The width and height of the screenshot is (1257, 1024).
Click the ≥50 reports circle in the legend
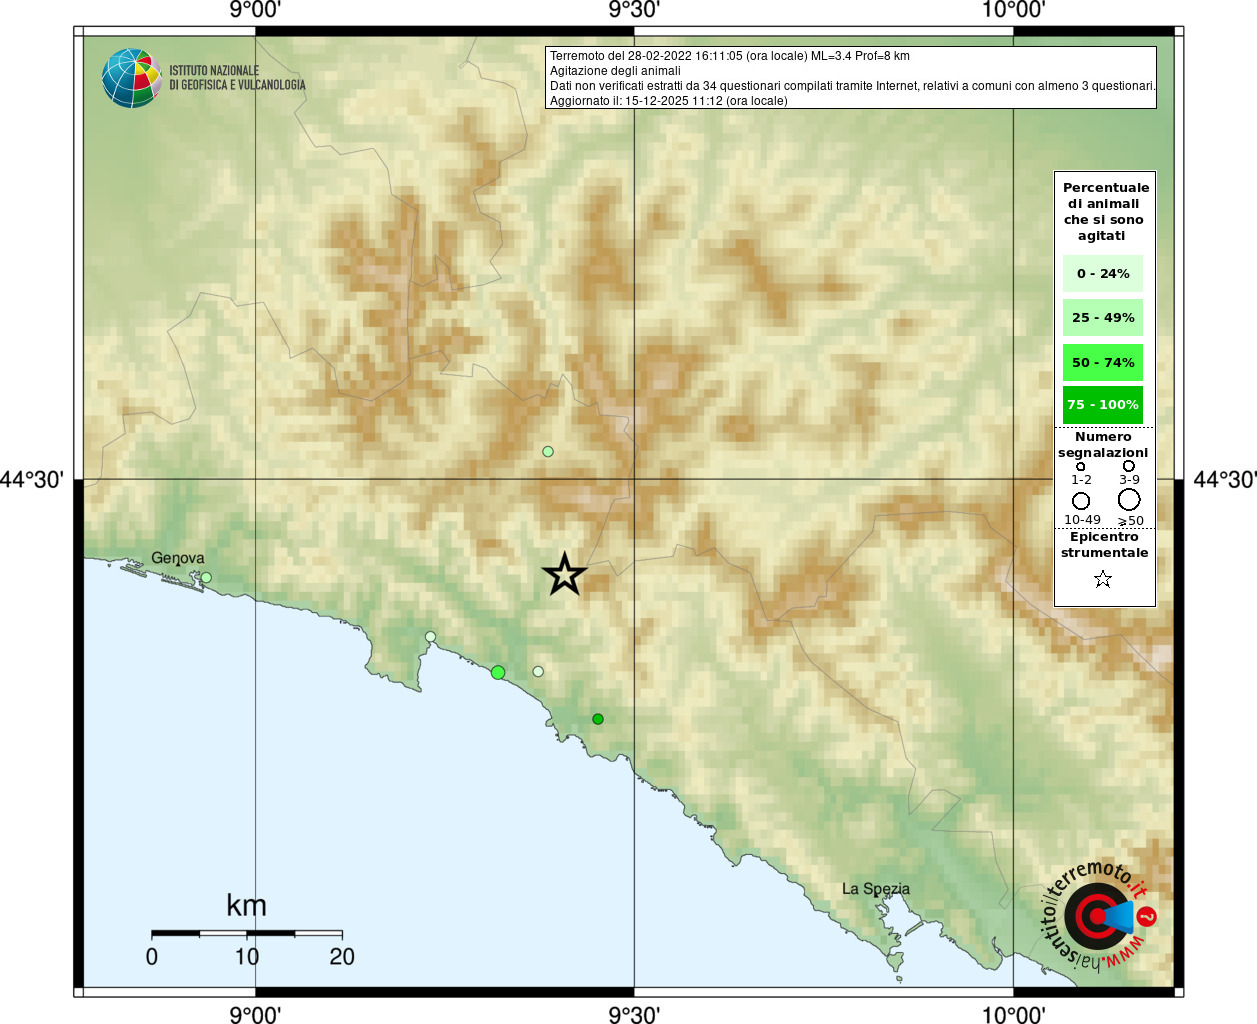tap(1129, 499)
